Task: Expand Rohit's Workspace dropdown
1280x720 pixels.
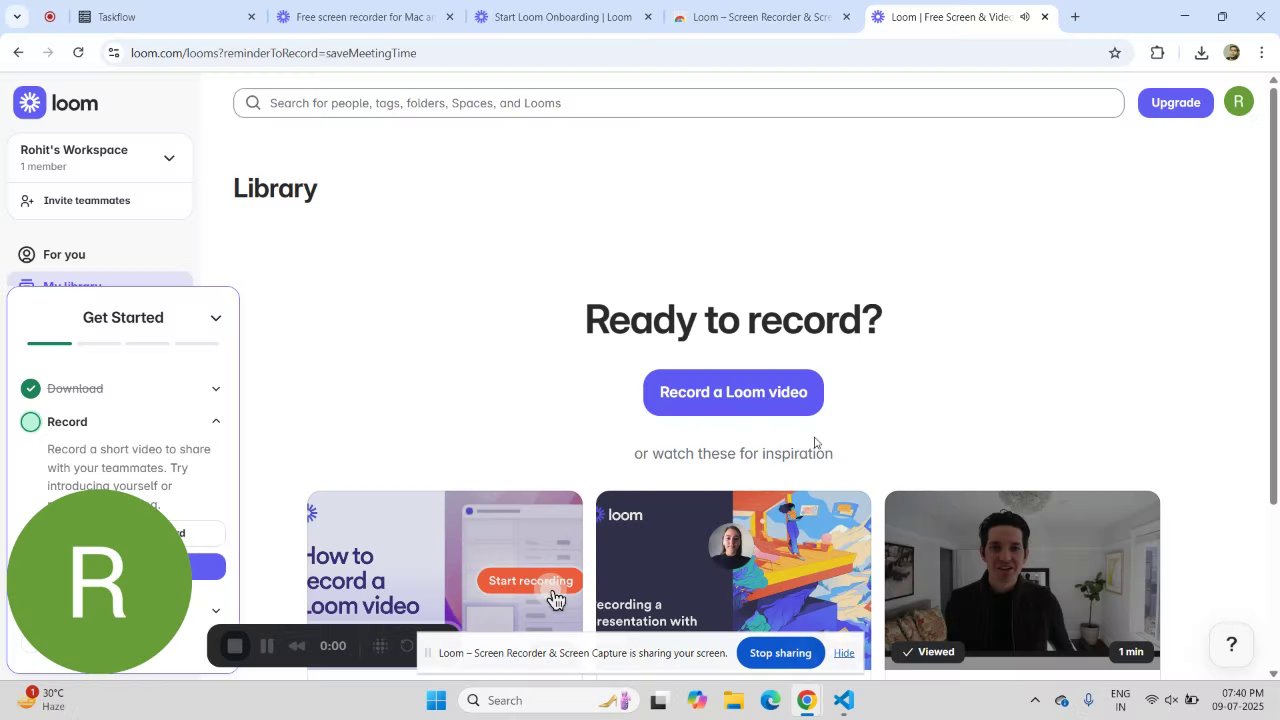Action: (169, 158)
